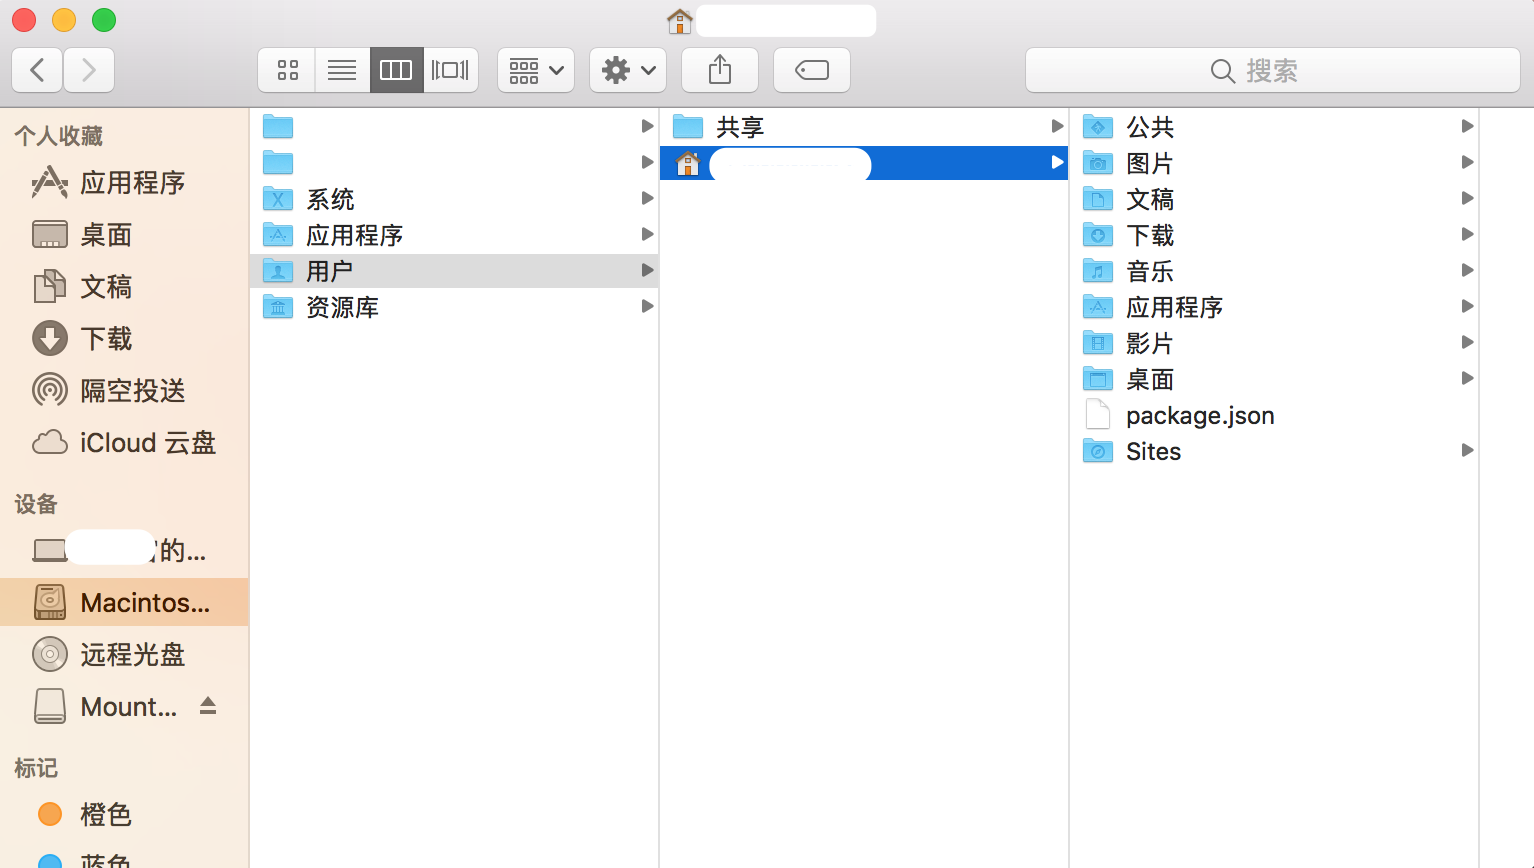The width and height of the screenshot is (1534, 868).
Task: Click the 应用程序 sidebar icon
Action: 50,183
